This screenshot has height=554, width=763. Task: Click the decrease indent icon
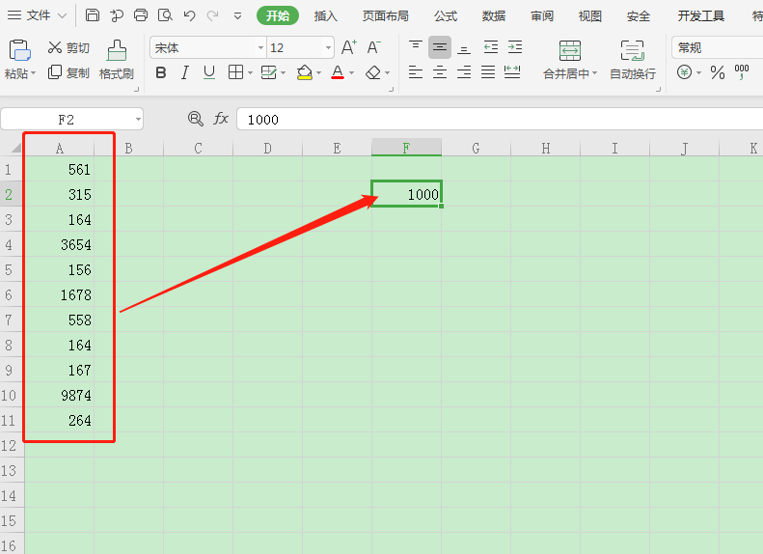[490, 47]
